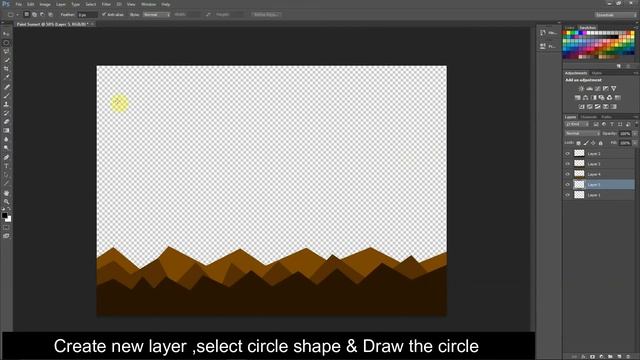Screen dimensions: 640x360
Task: Toggle the Anti-alias checkbox
Action: pyautogui.click(x=104, y=15)
